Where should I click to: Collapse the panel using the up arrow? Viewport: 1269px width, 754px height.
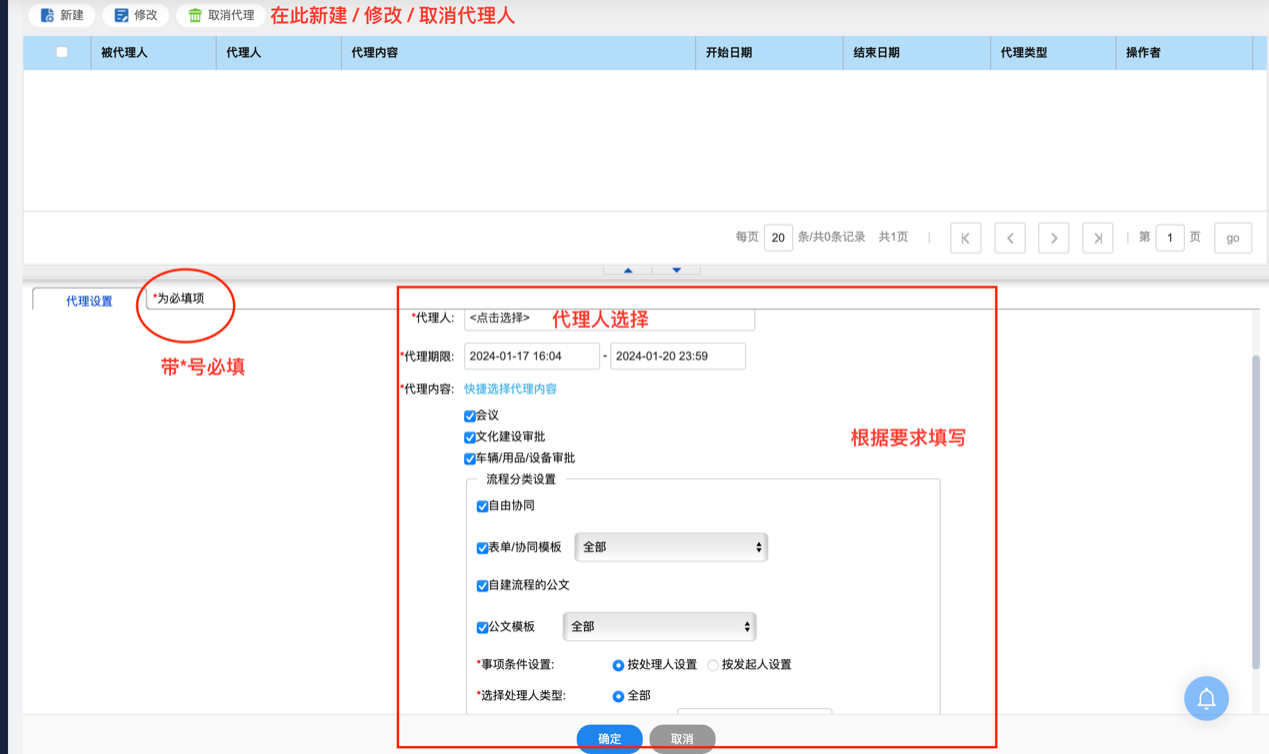(627, 270)
